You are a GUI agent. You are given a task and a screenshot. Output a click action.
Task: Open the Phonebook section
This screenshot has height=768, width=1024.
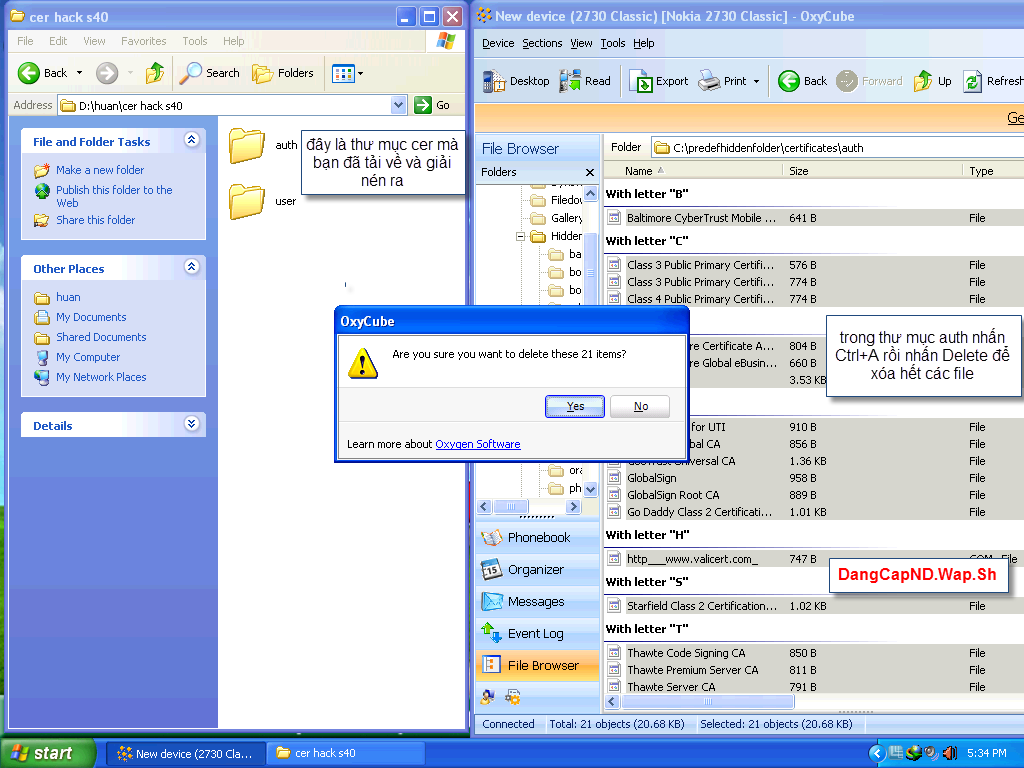click(537, 537)
